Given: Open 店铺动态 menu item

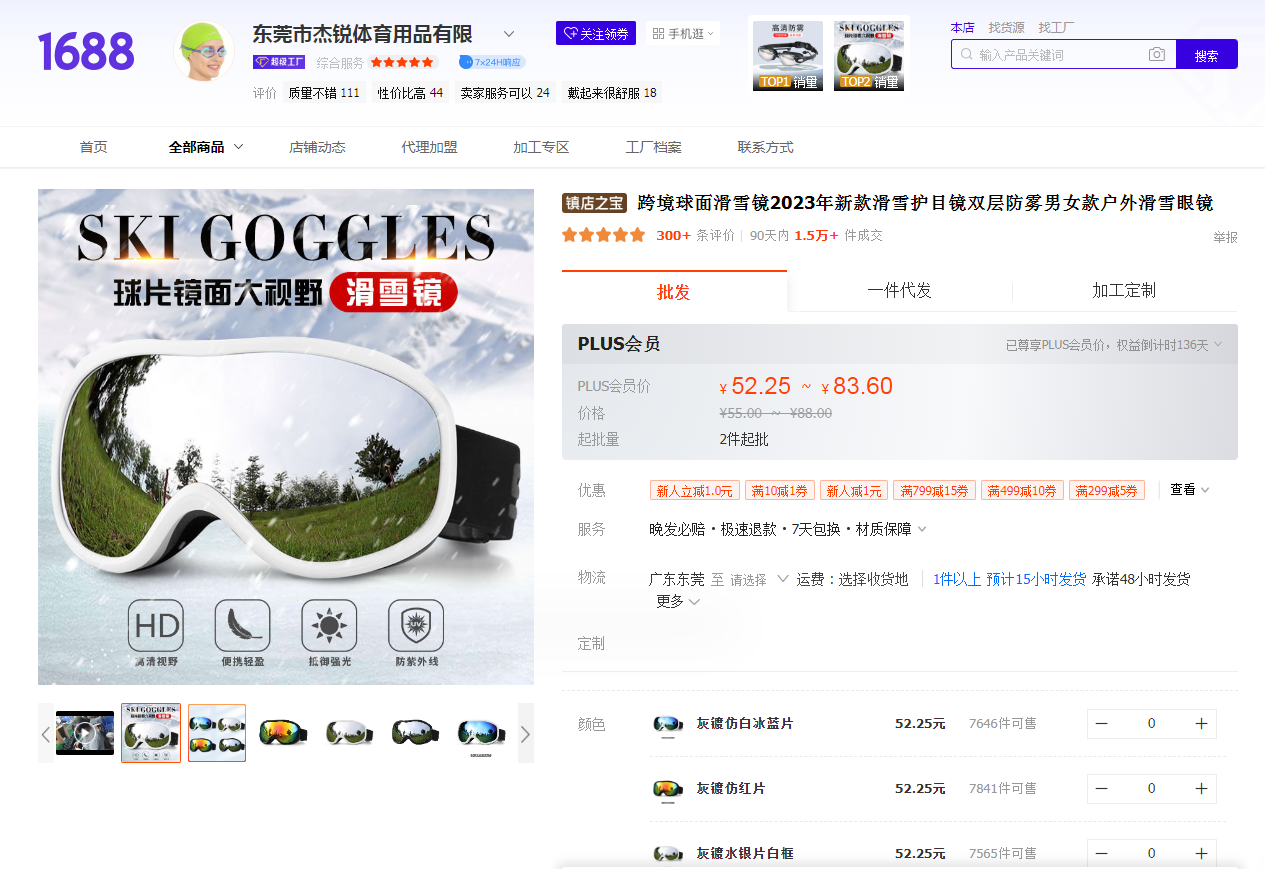Looking at the screenshot, I should coord(317,147).
